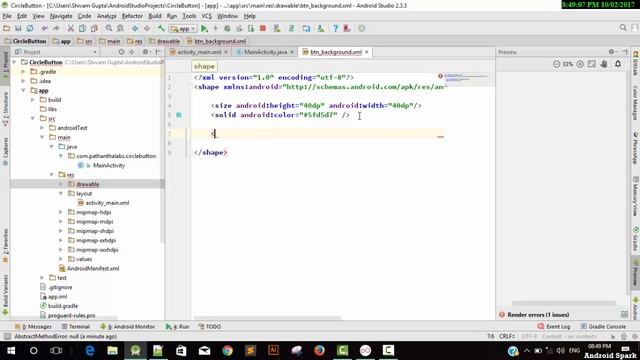Open Chrome from the Windows taskbar
The width and height of the screenshot is (640, 360).
click(x=227, y=351)
